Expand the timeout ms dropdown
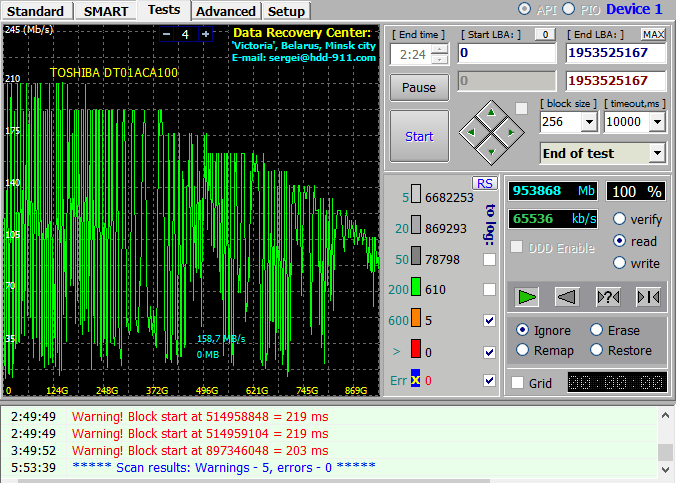 pos(657,122)
